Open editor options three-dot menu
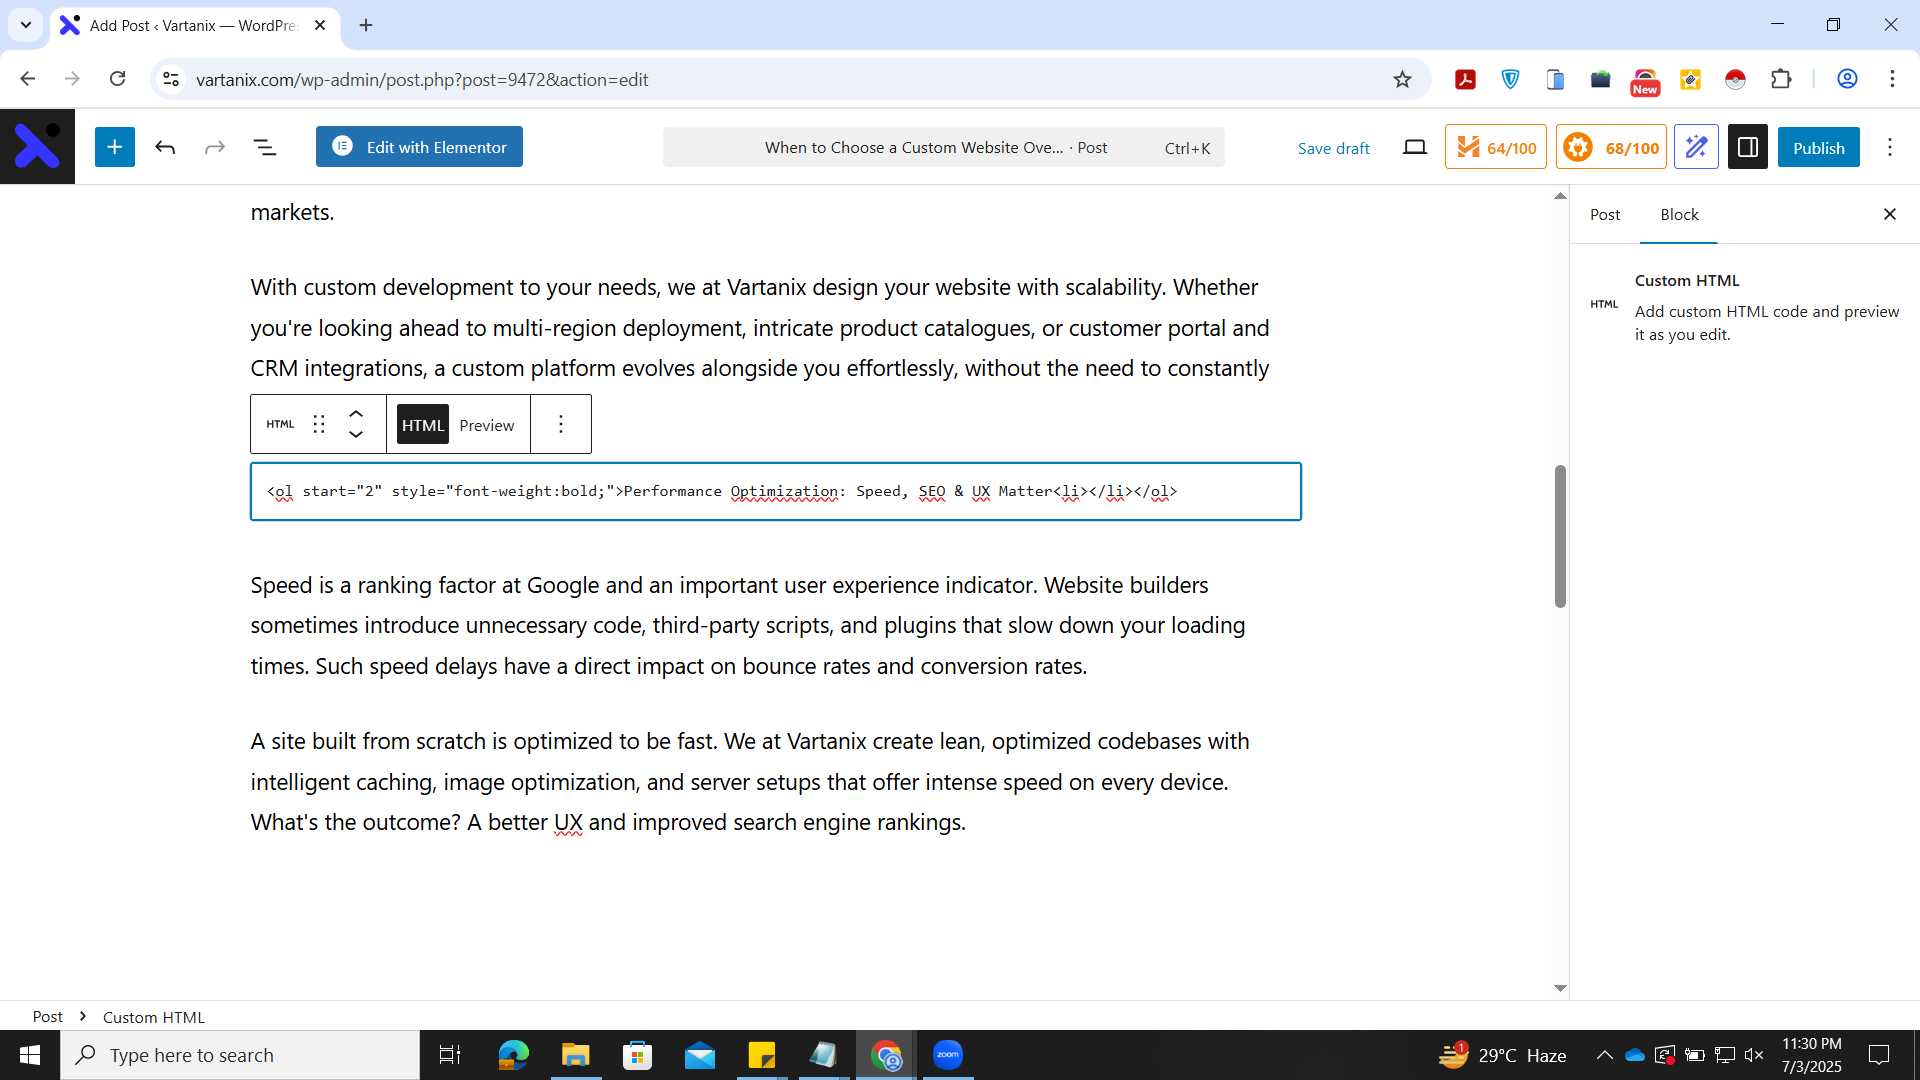 pos(1890,147)
